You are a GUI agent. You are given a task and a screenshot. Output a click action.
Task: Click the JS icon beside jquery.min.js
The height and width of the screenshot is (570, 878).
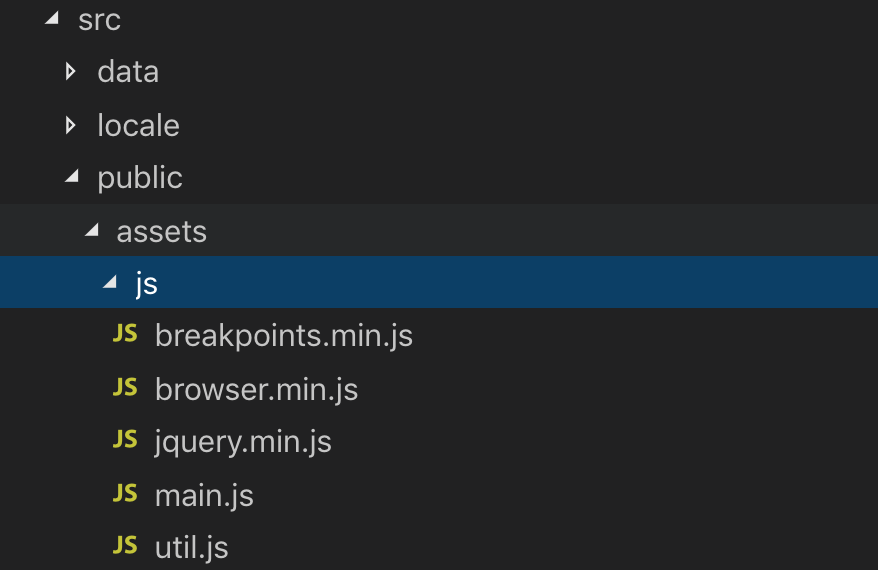click(x=125, y=440)
